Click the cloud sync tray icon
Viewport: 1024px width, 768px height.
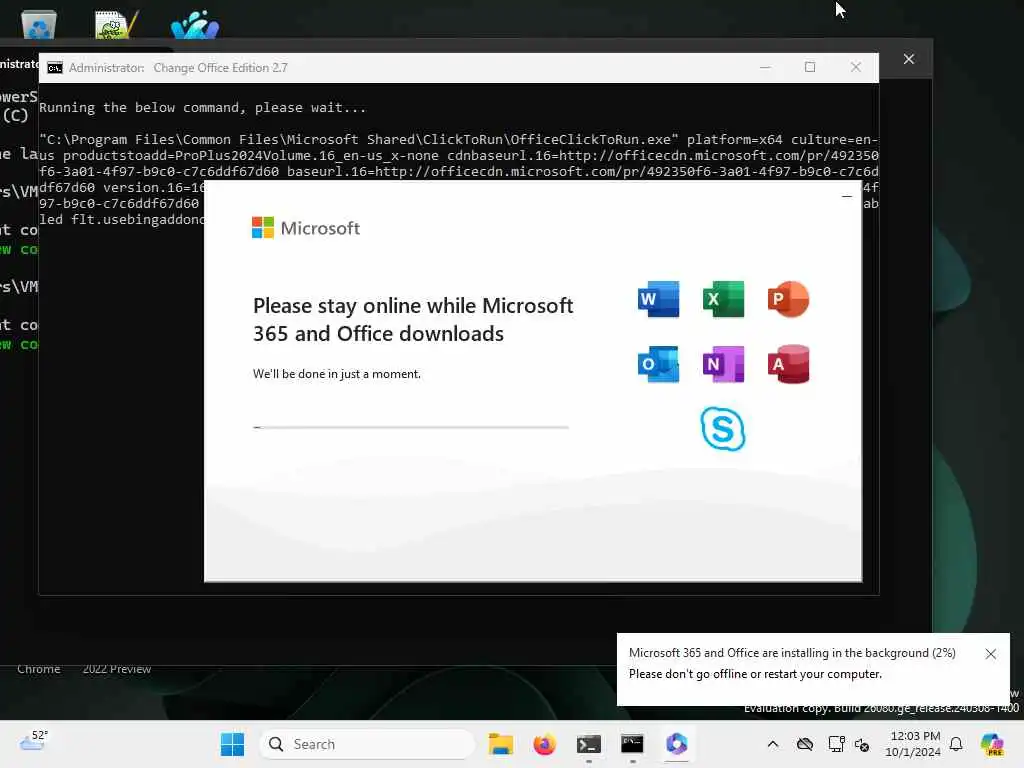(x=805, y=744)
